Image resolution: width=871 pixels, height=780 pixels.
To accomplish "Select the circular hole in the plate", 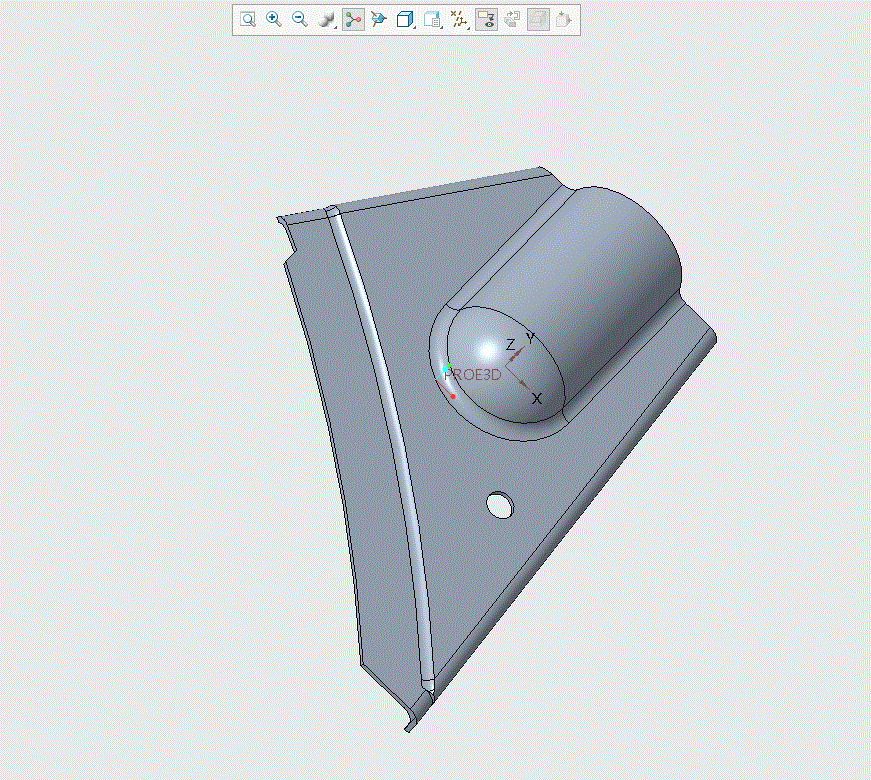I will pos(500,505).
